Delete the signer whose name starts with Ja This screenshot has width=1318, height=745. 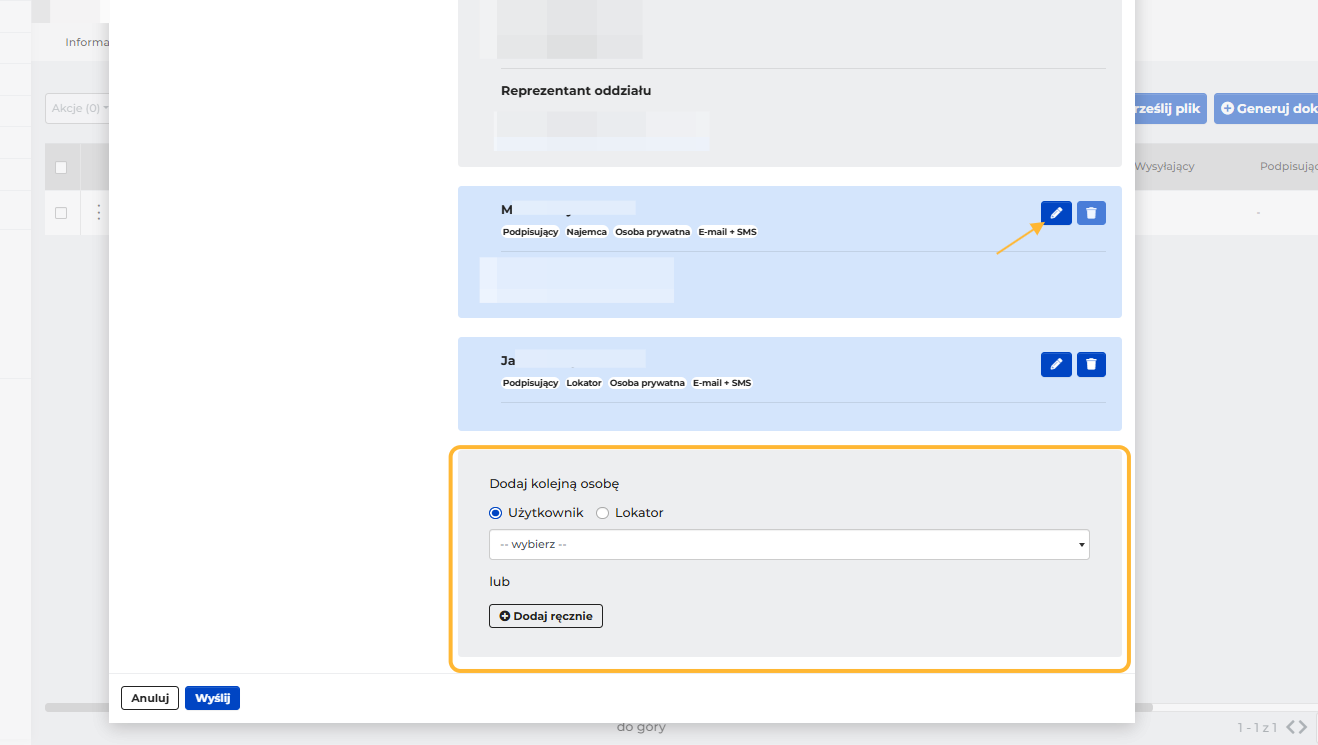[x=1091, y=365]
